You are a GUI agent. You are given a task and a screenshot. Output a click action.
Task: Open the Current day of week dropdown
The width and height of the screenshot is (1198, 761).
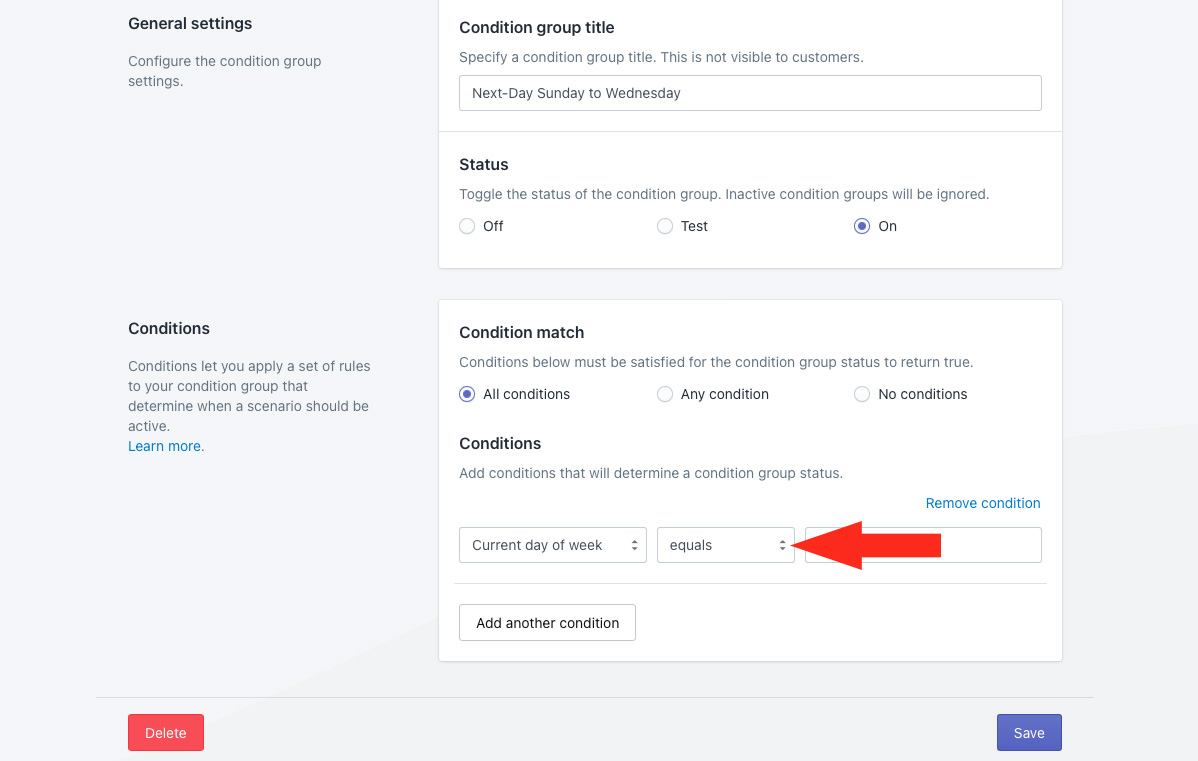(x=552, y=545)
